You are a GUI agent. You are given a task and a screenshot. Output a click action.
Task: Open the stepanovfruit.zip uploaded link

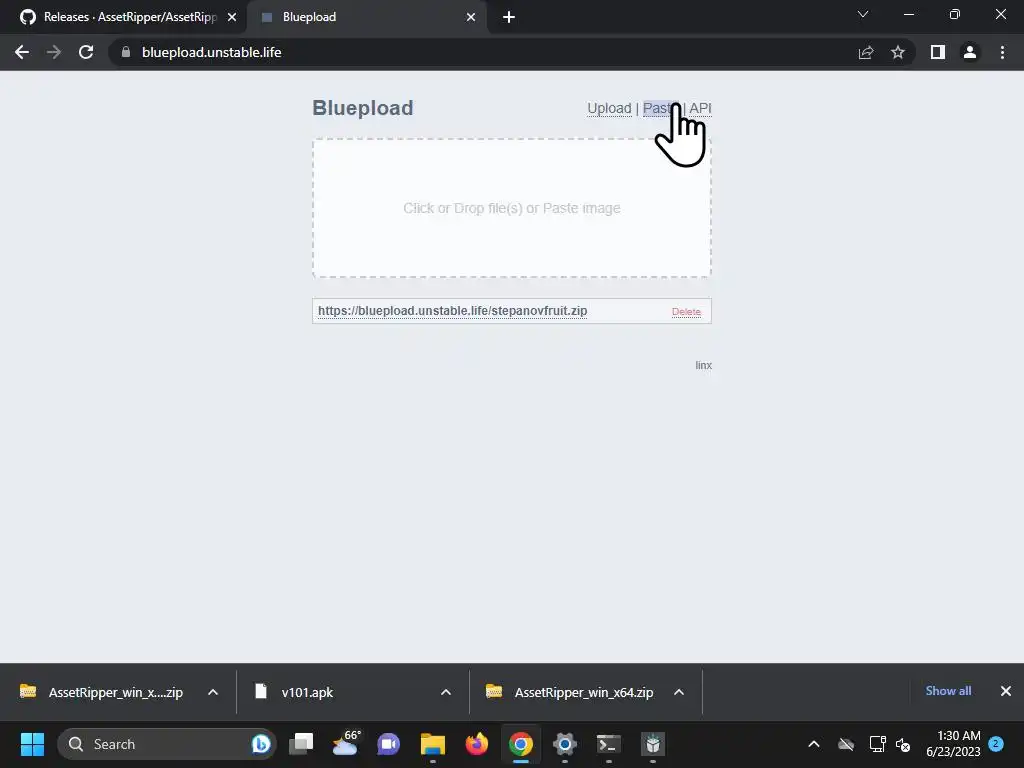[453, 311]
